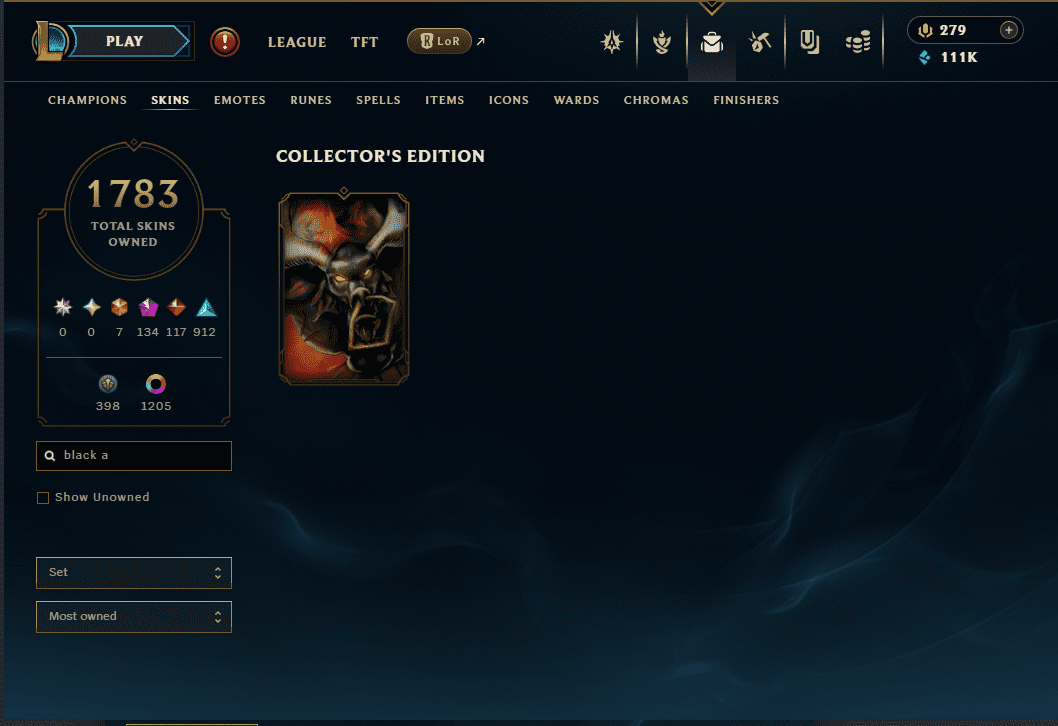Open the Most owned sort dropdown
1058x726 pixels.
click(x=134, y=617)
